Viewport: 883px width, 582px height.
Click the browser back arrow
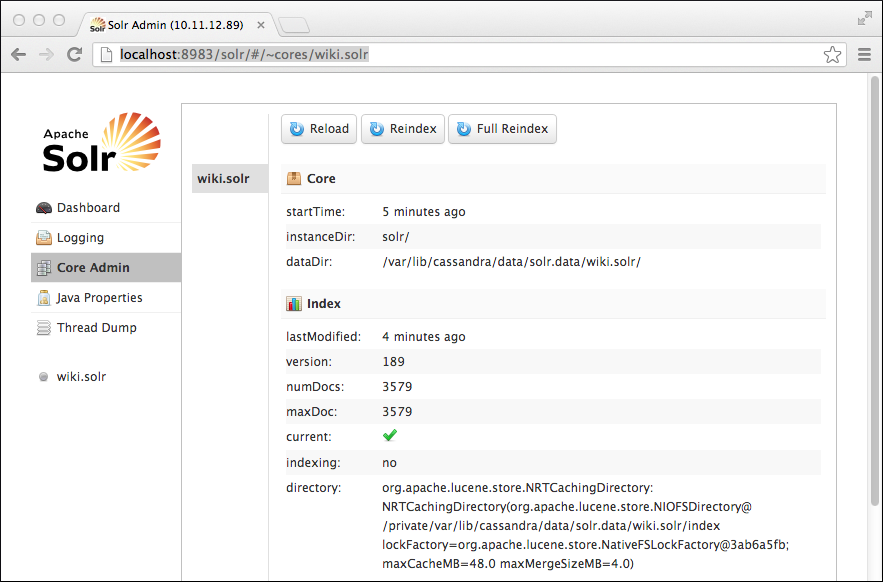click(x=19, y=55)
